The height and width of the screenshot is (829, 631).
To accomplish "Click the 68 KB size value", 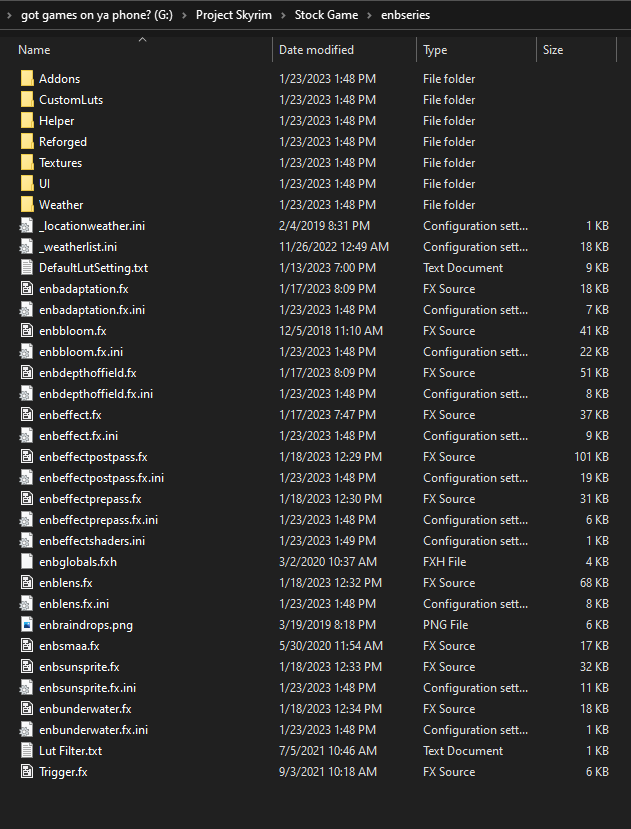I will pyautogui.click(x=595, y=583).
